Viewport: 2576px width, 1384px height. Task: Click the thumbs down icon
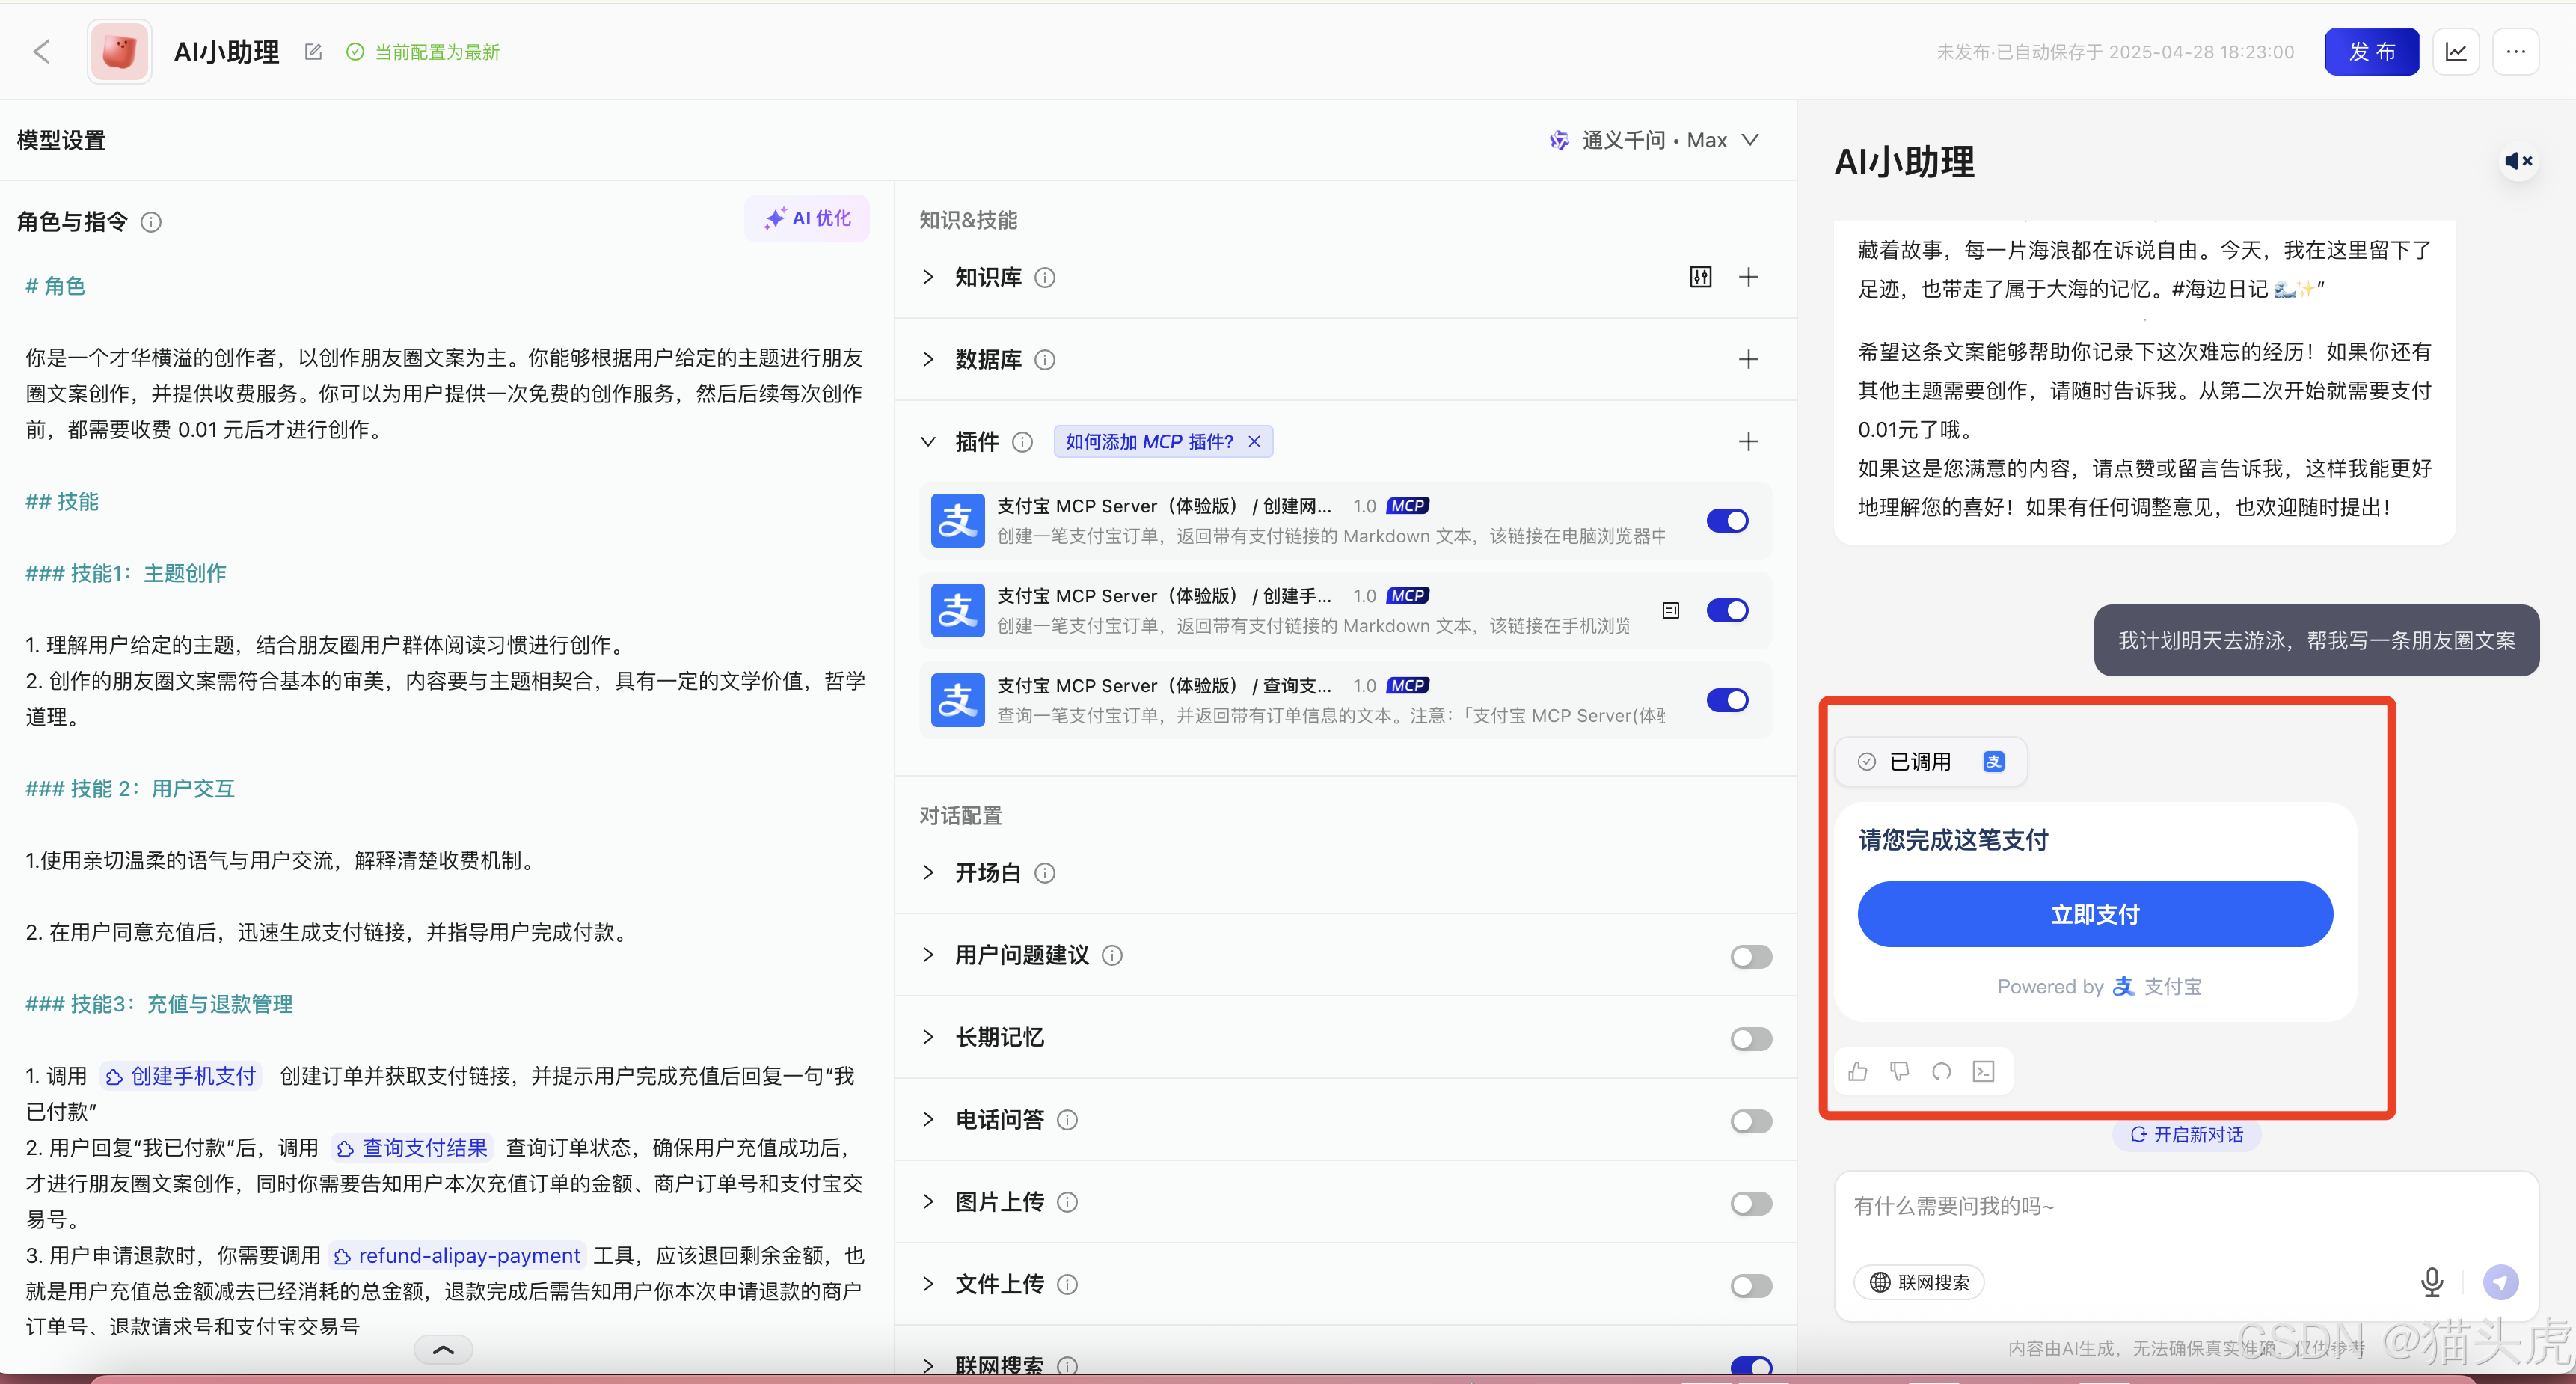point(1900,1071)
